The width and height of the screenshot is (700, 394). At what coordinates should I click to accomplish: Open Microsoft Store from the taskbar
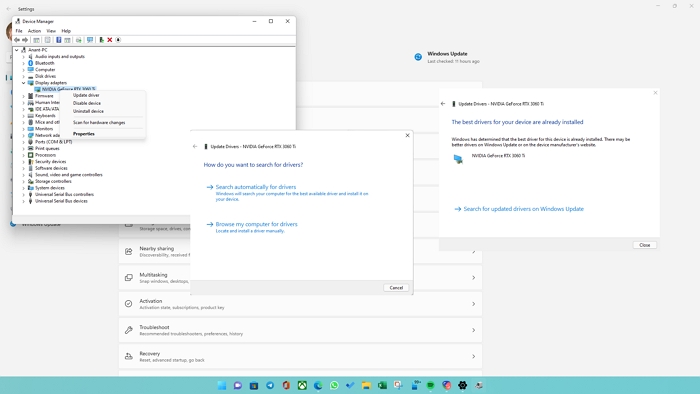click(x=254, y=385)
